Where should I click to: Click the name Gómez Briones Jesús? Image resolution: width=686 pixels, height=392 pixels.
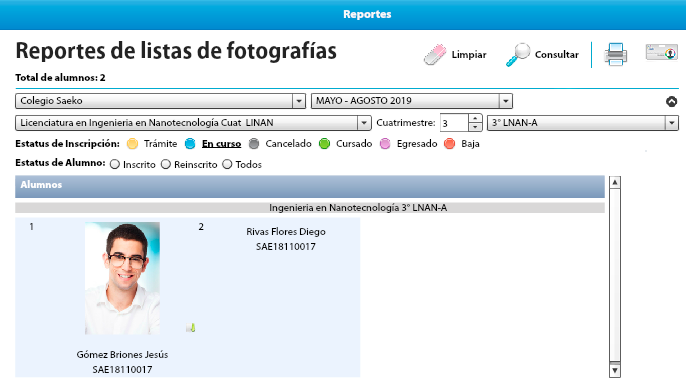coord(122,355)
